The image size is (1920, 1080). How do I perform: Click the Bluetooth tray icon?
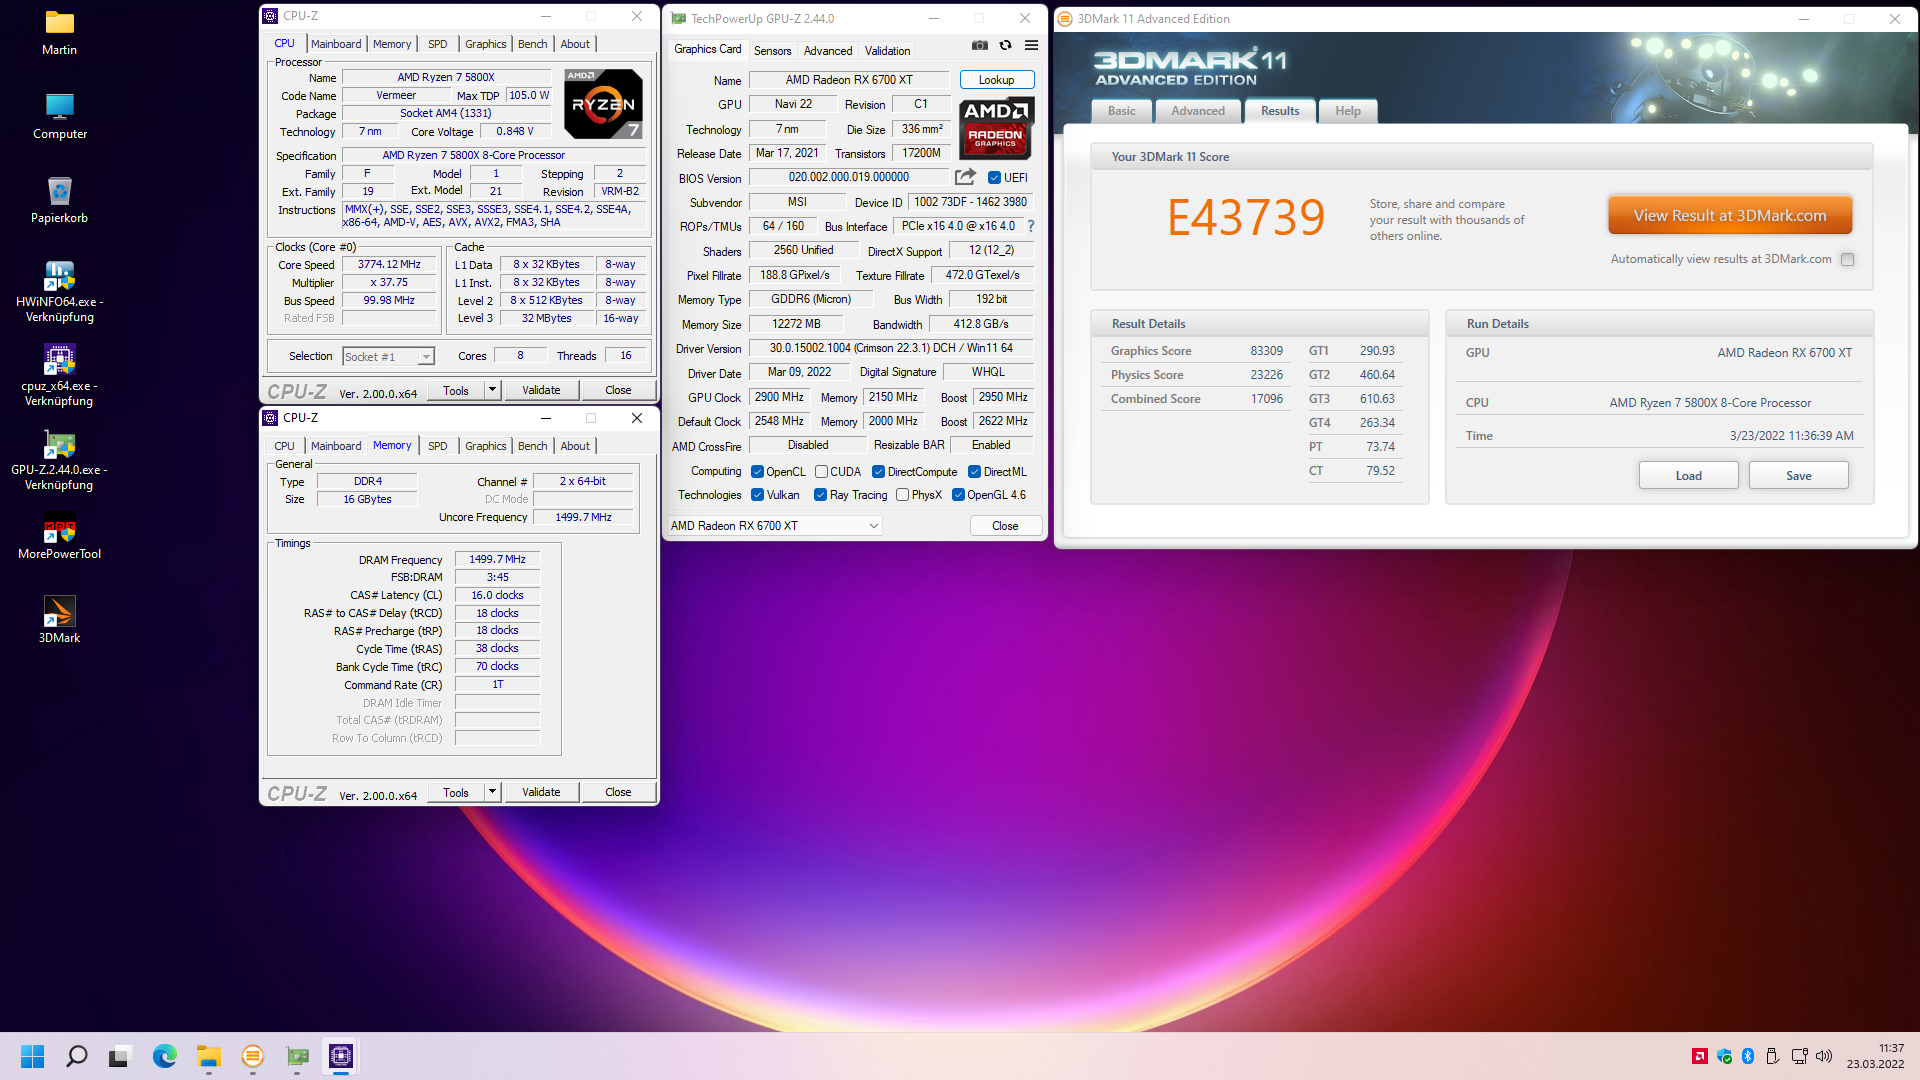1748,1056
